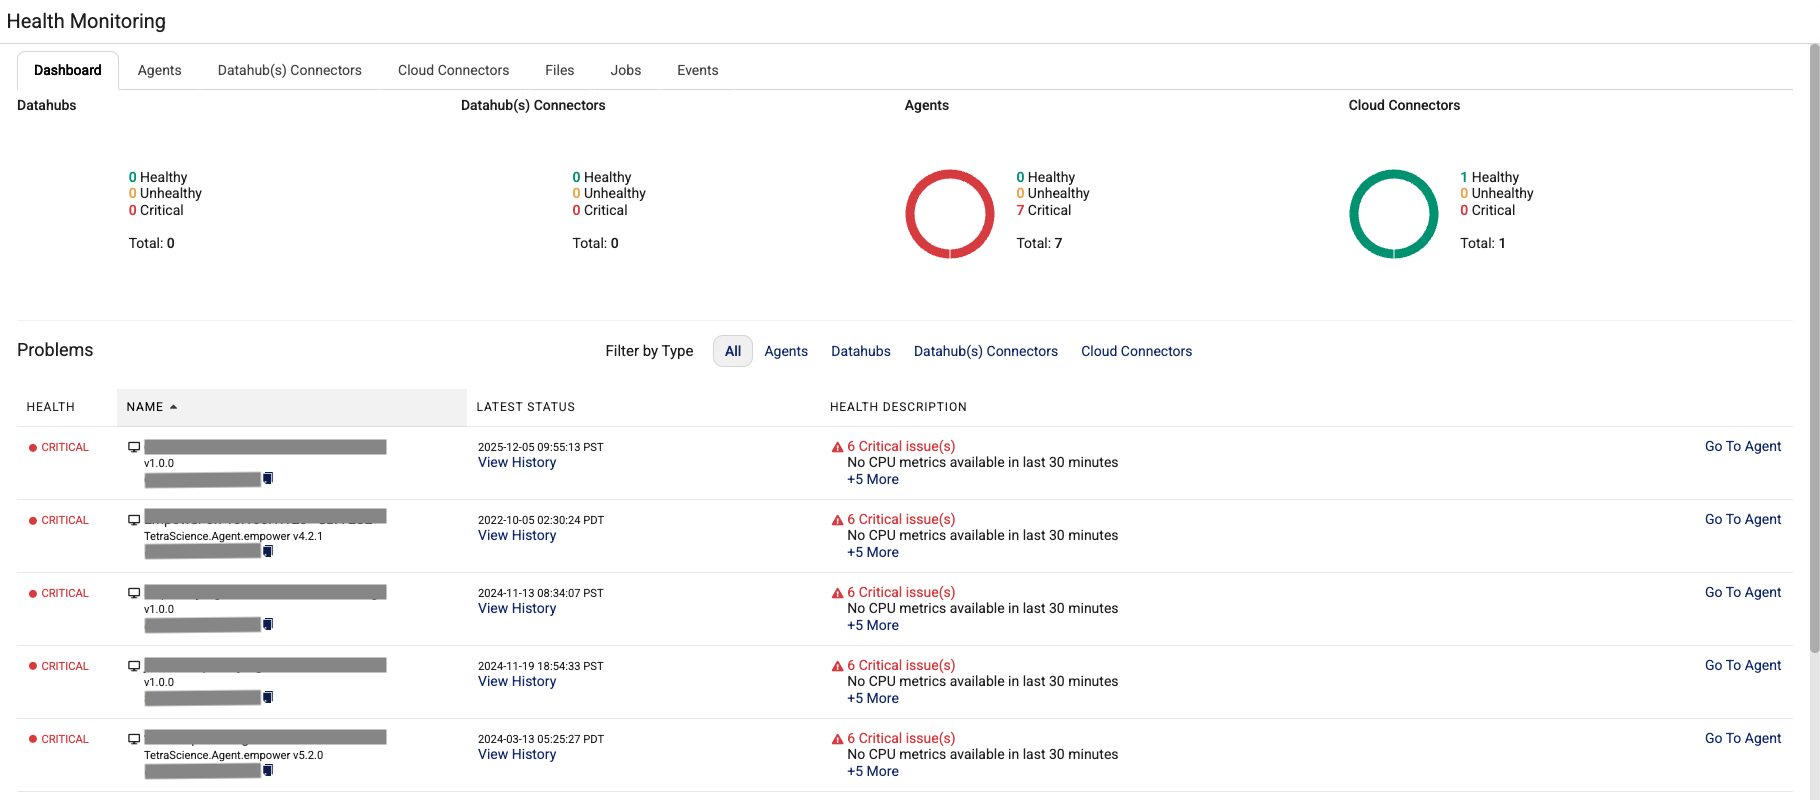This screenshot has width=1820, height=800.
Task: Click the 'TetraScience.Agent.empower v4.2.1' text
Action: point(233,536)
